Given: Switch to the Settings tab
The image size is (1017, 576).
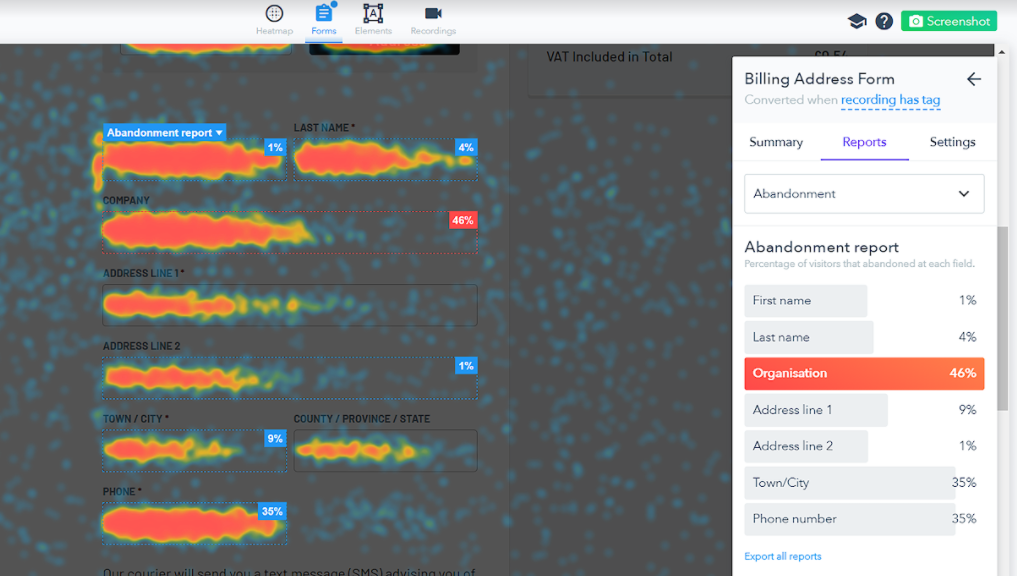Looking at the screenshot, I should tap(952, 142).
